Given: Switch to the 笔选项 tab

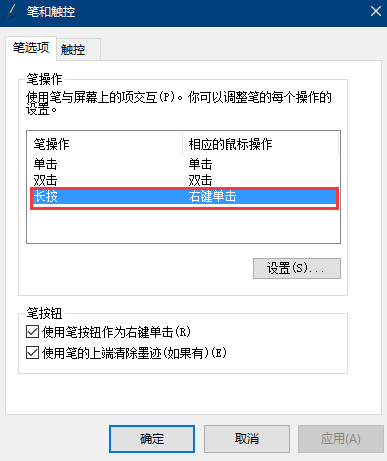Looking at the screenshot, I should [x=31, y=48].
